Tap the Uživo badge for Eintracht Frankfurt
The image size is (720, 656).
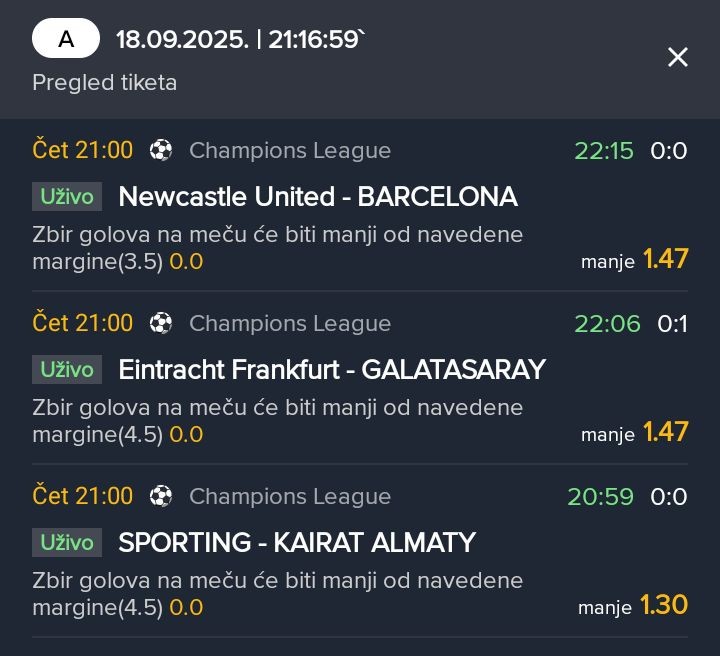[67, 370]
